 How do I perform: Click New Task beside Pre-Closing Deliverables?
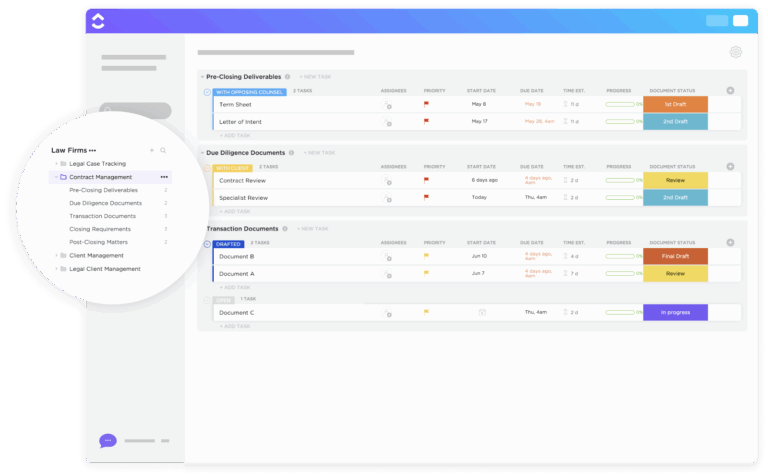[x=317, y=77]
